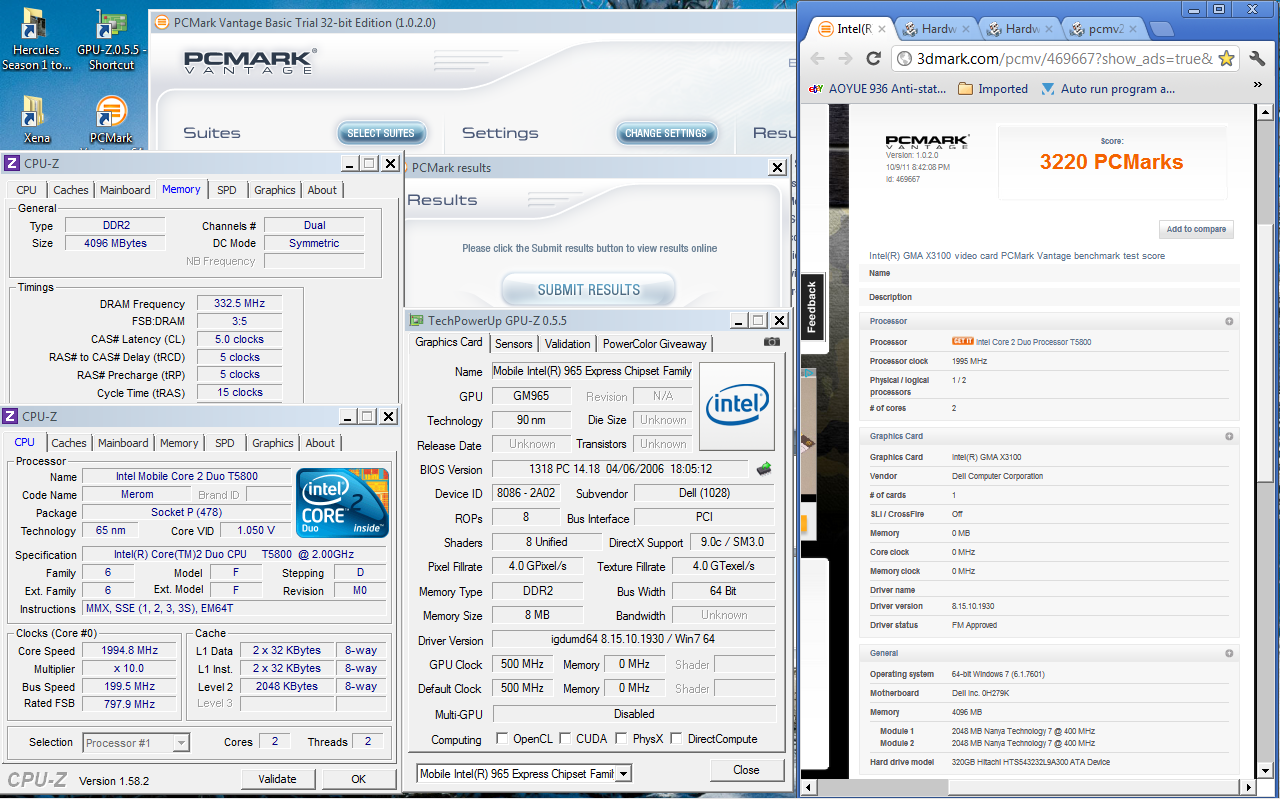Select the Code Name Merom value
Screen dimensions: 1280x800
pyautogui.click(x=137, y=494)
